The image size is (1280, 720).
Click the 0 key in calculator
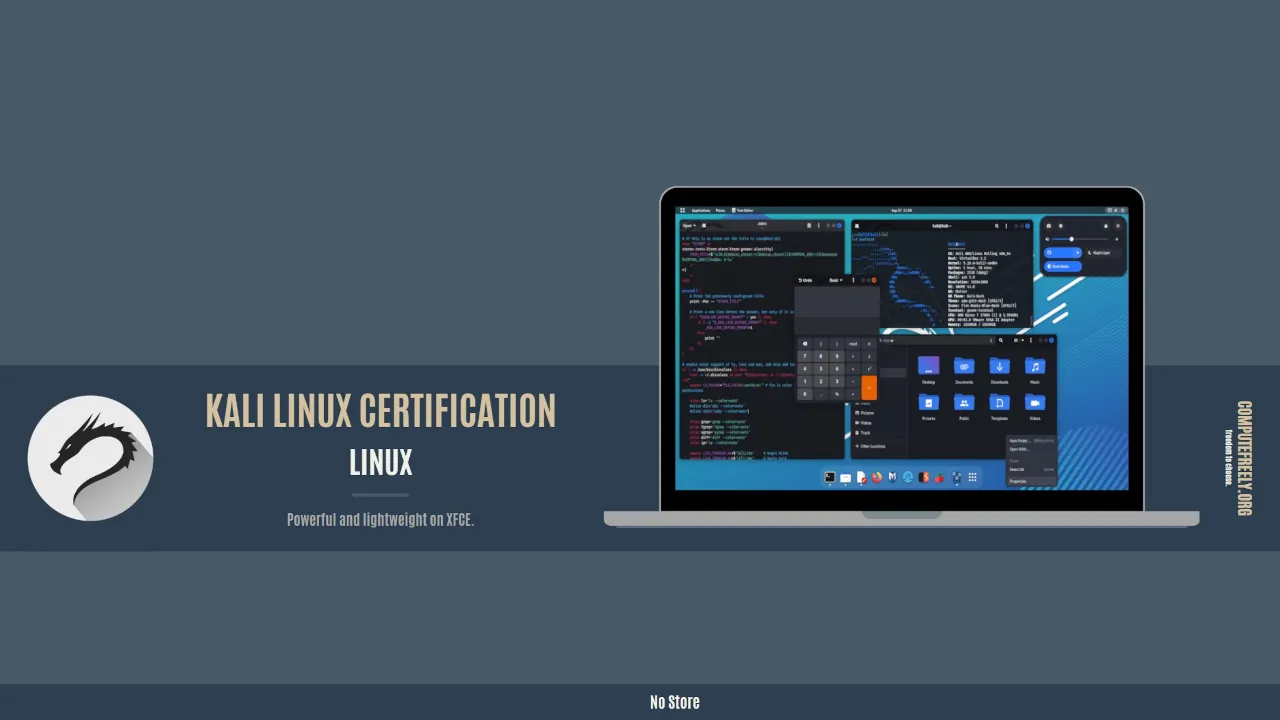point(805,394)
